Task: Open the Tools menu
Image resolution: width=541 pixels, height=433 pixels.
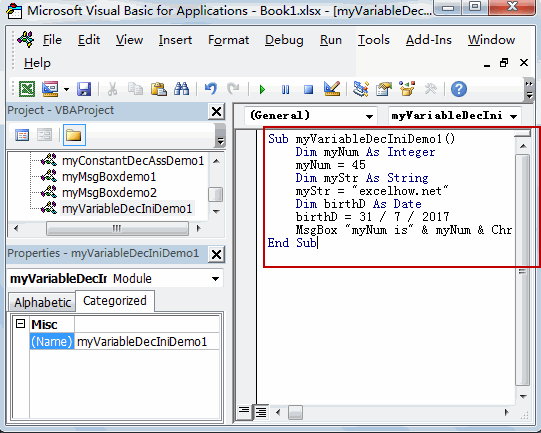Action: point(374,40)
